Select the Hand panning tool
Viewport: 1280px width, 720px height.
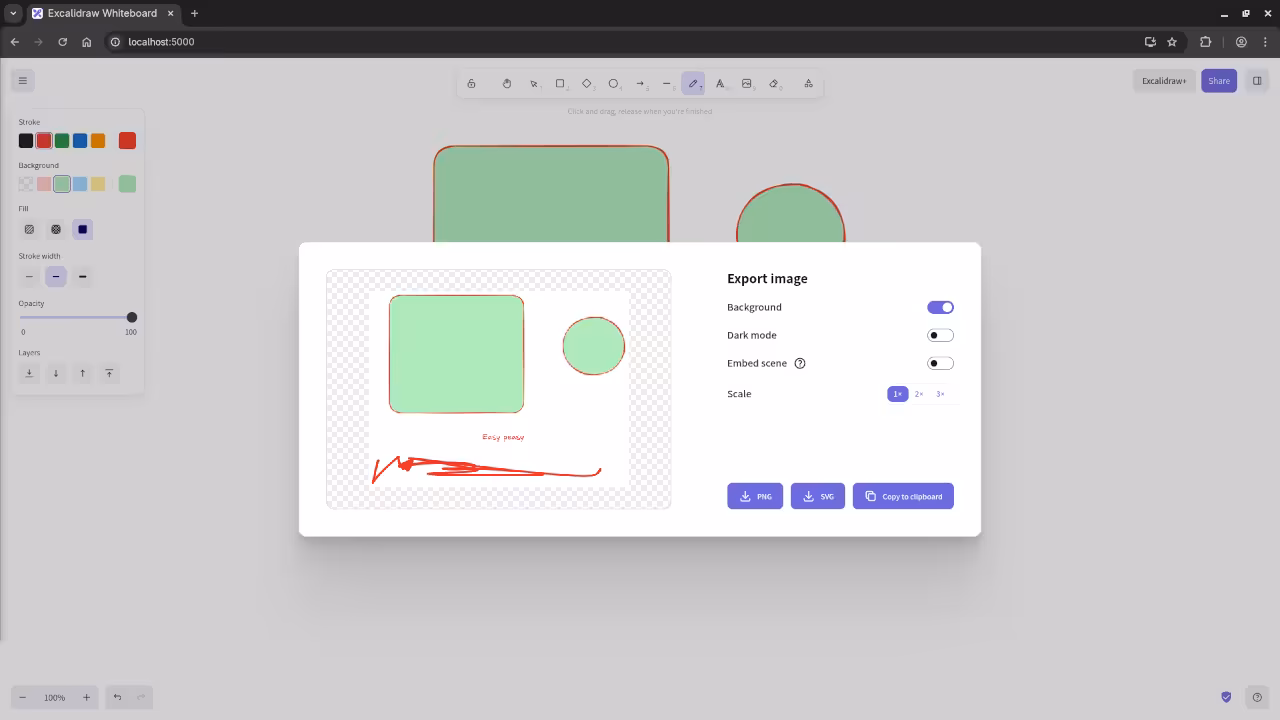pos(507,83)
